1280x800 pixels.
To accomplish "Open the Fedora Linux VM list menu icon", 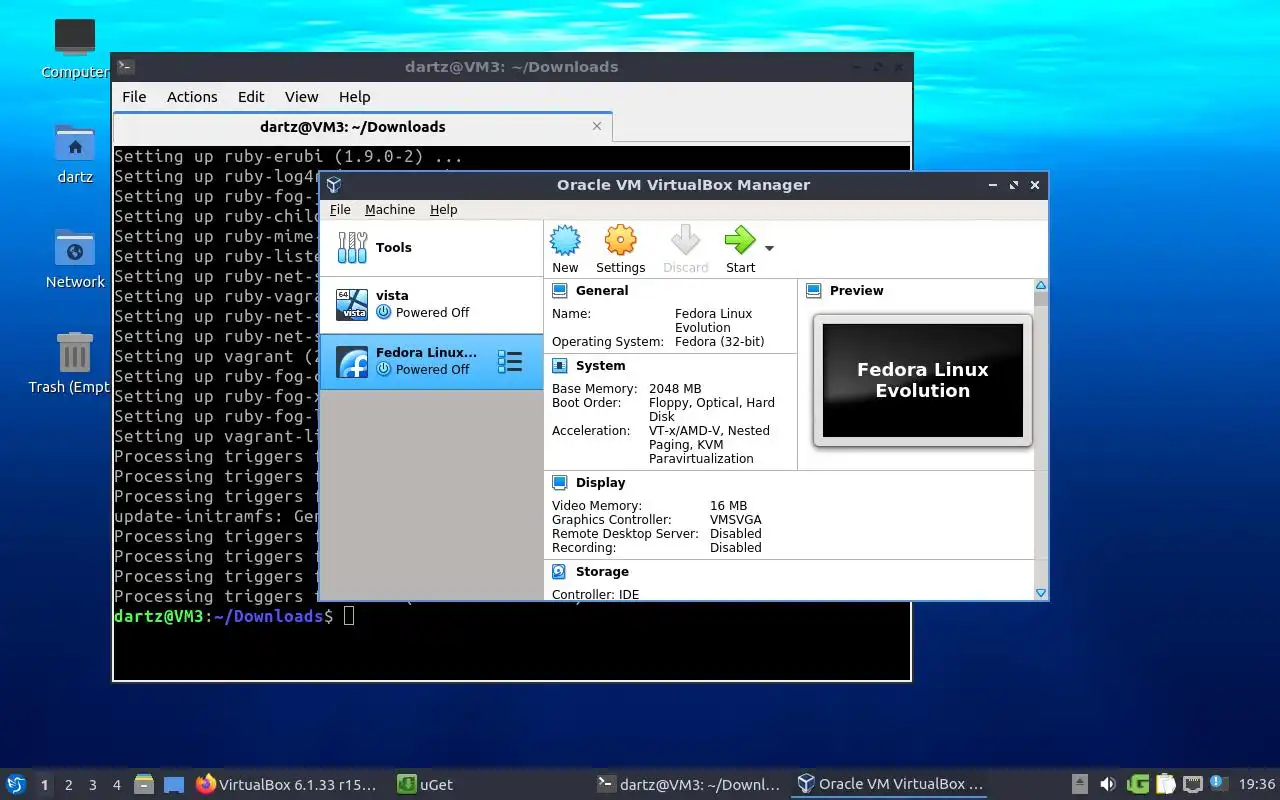I will pyautogui.click(x=510, y=362).
